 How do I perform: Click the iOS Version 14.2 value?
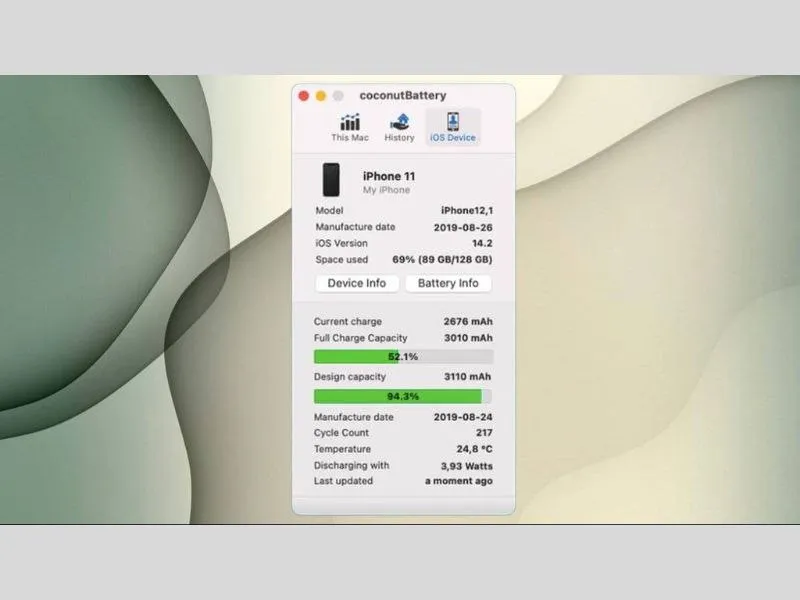coord(482,243)
